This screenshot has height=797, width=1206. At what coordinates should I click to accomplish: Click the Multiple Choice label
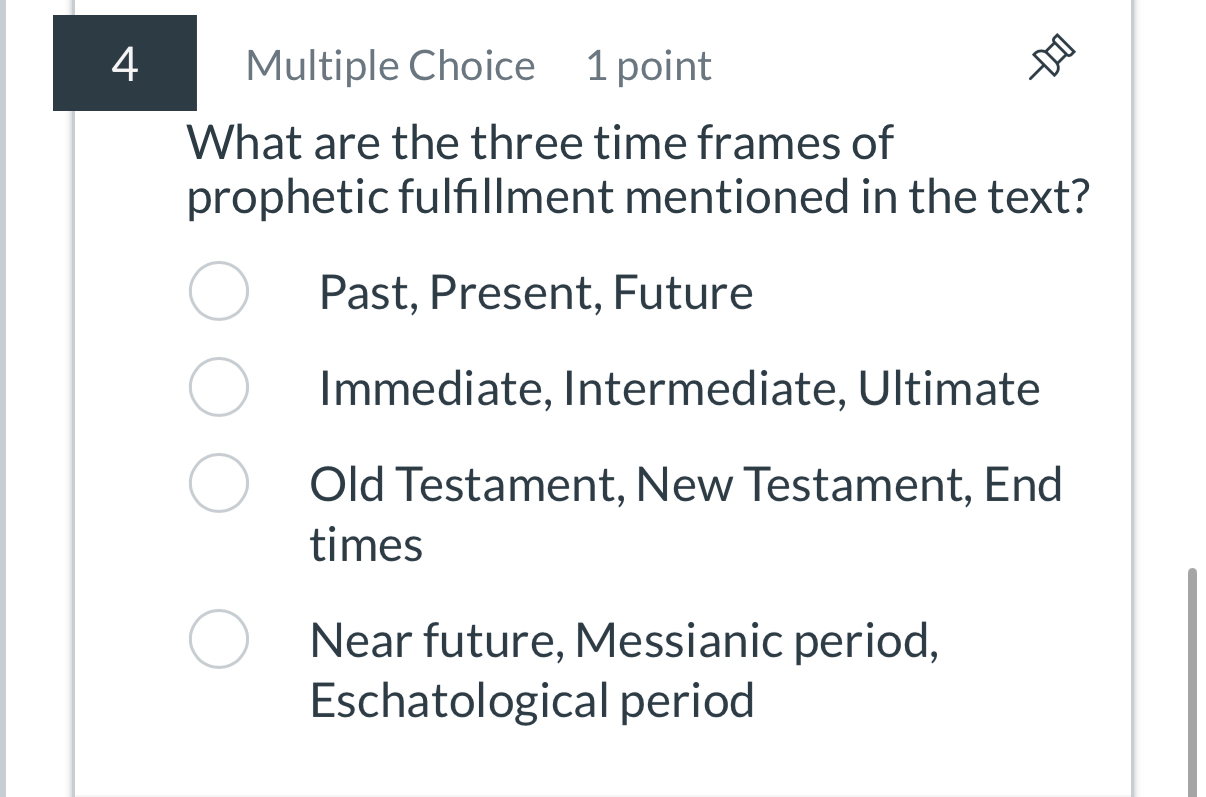point(389,65)
